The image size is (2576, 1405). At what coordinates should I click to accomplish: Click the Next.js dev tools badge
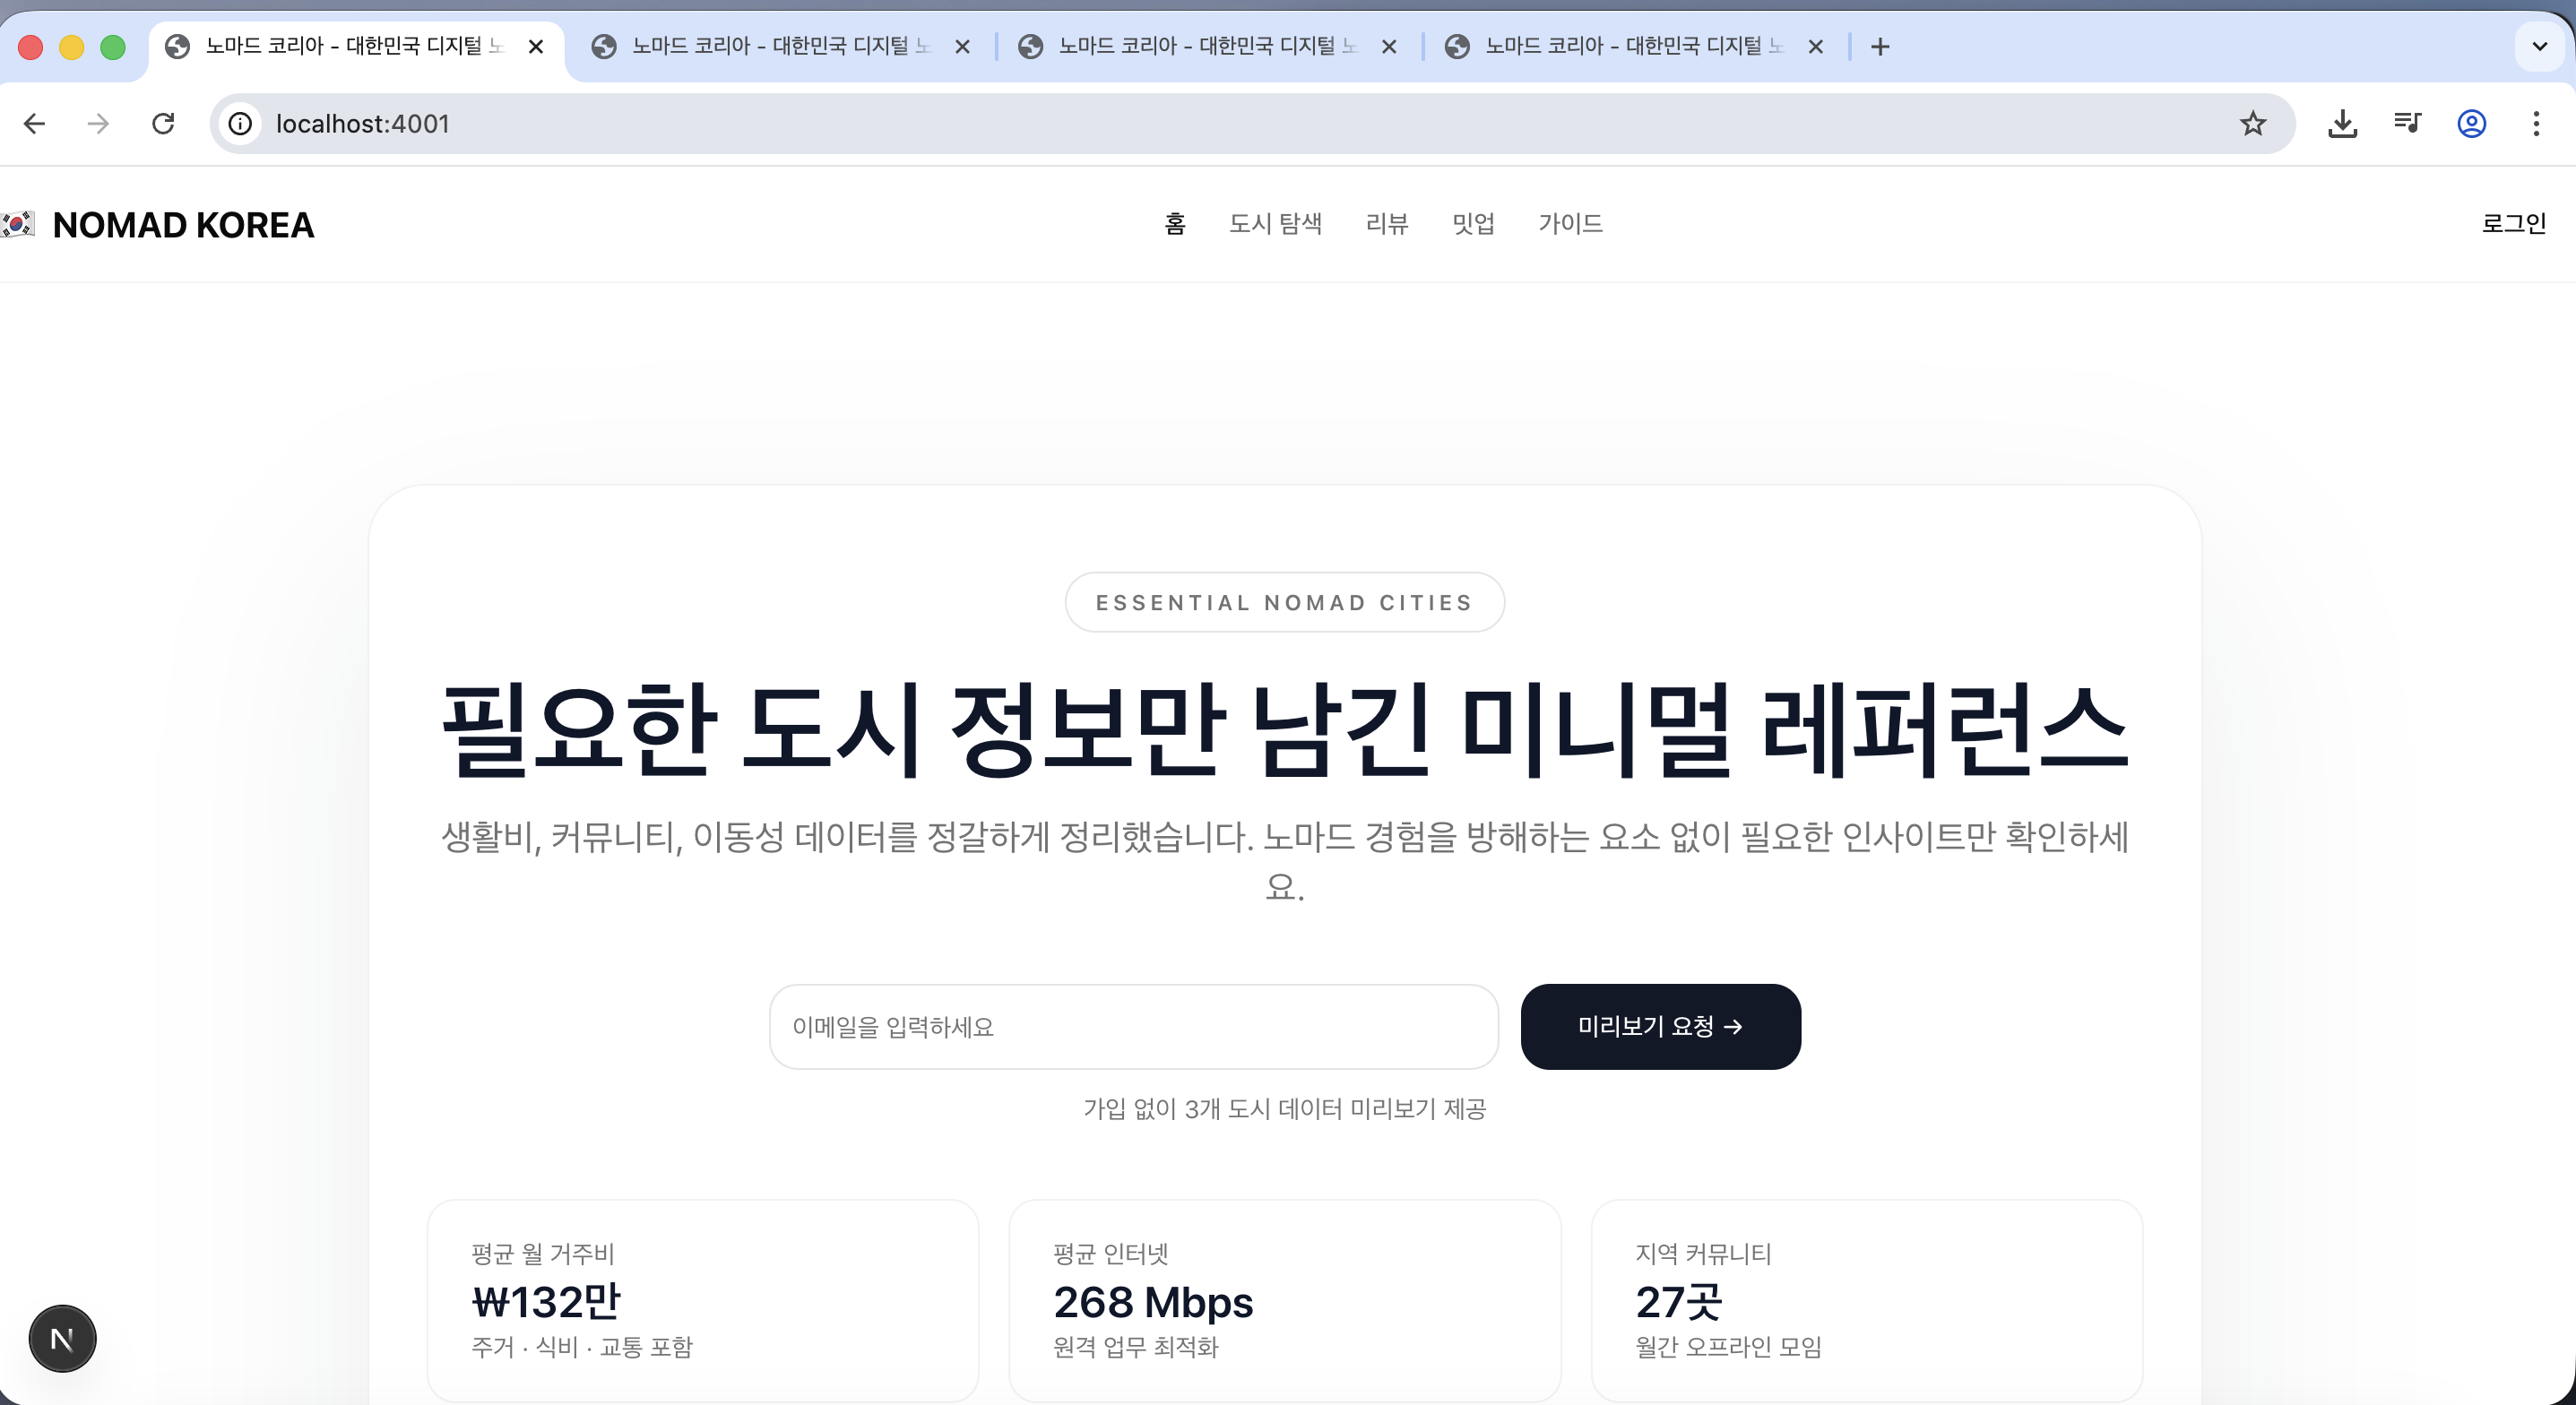click(x=62, y=1338)
